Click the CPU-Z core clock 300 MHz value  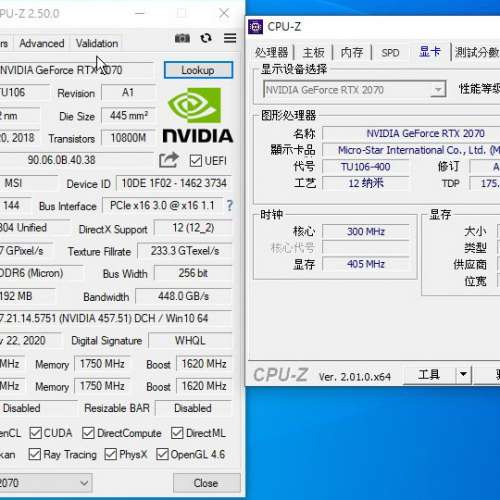pyautogui.click(x=366, y=231)
